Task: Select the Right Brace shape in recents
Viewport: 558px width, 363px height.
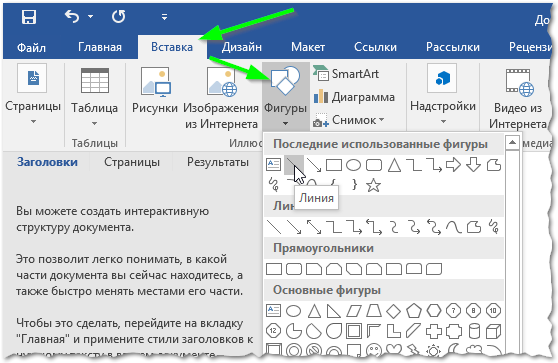Action: click(x=354, y=184)
